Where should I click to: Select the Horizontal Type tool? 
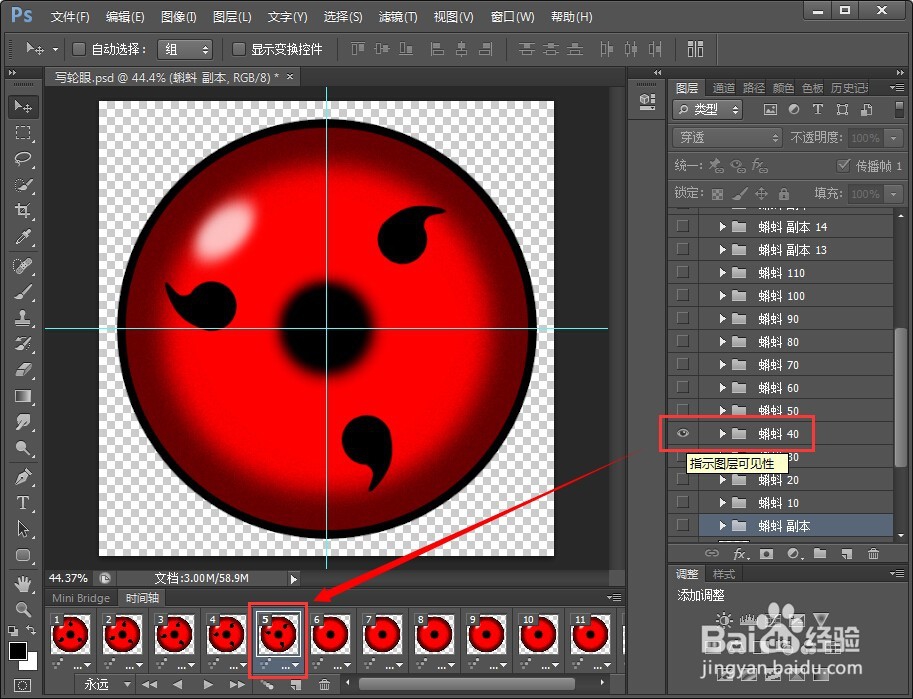point(23,503)
